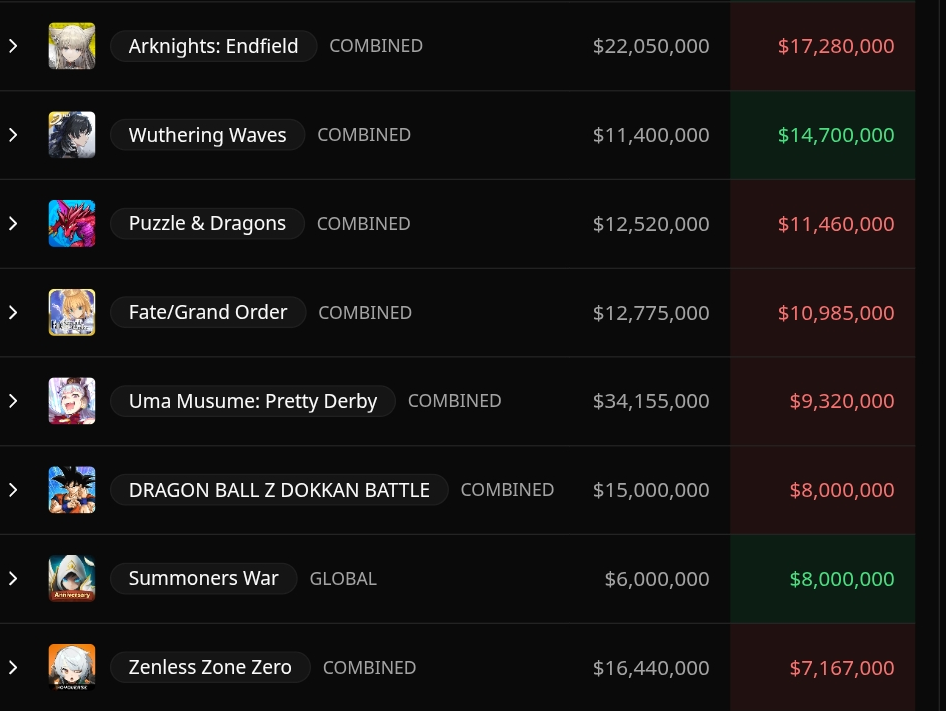This screenshot has height=711, width=946.
Task: Click the red $17,280,000 revenue cell
Action: click(822, 46)
